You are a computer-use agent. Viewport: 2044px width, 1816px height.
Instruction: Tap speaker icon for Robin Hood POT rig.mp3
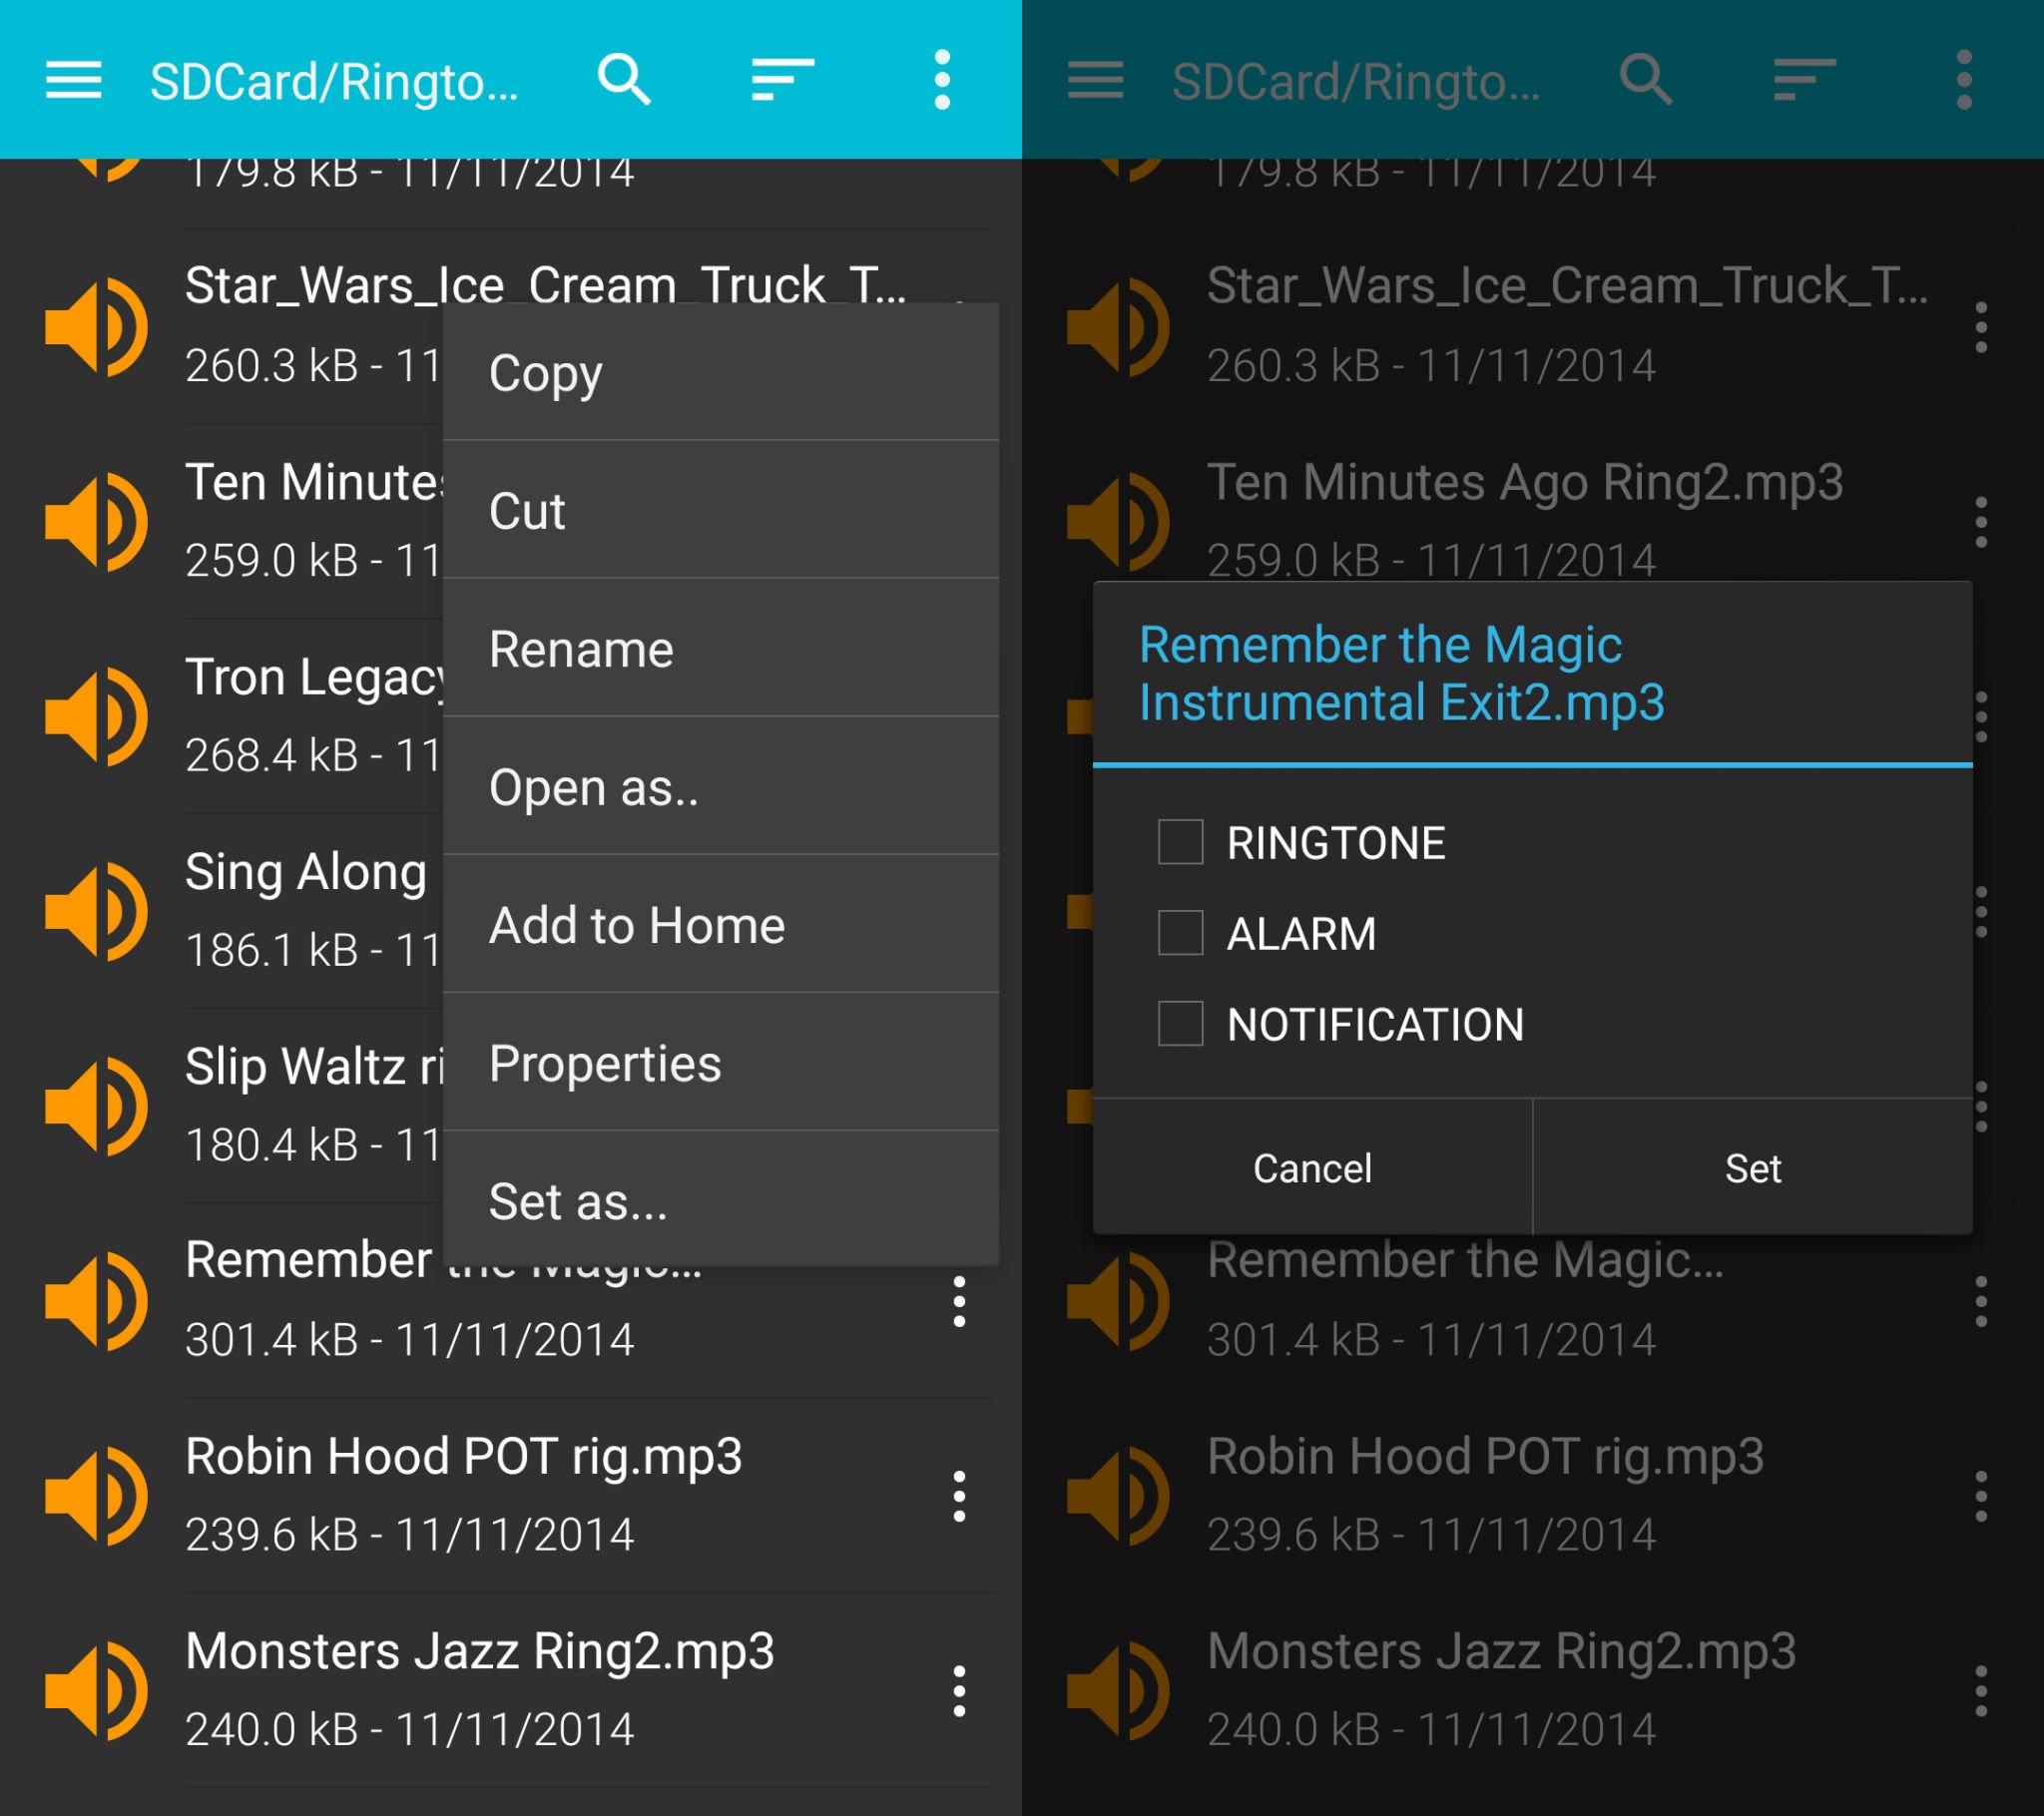(x=96, y=1496)
